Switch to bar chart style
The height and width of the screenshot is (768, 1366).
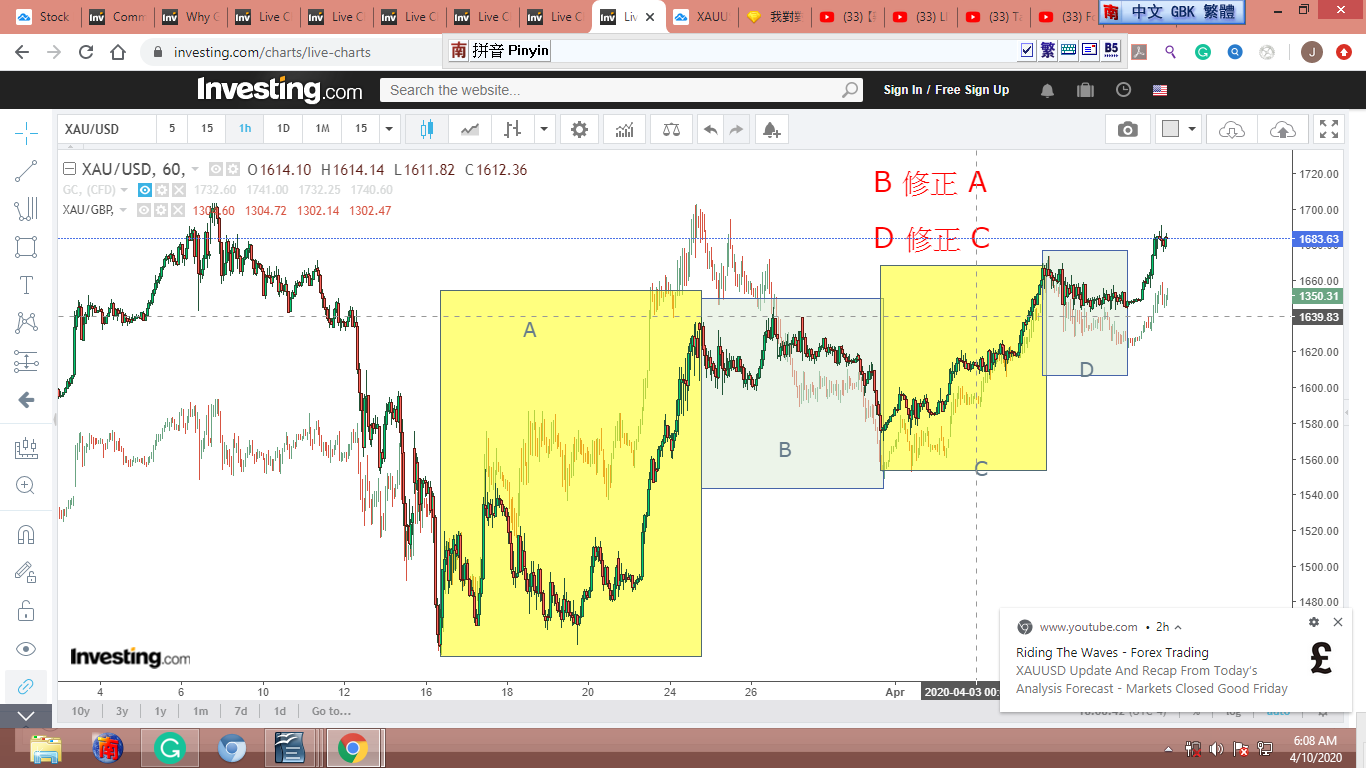point(512,129)
